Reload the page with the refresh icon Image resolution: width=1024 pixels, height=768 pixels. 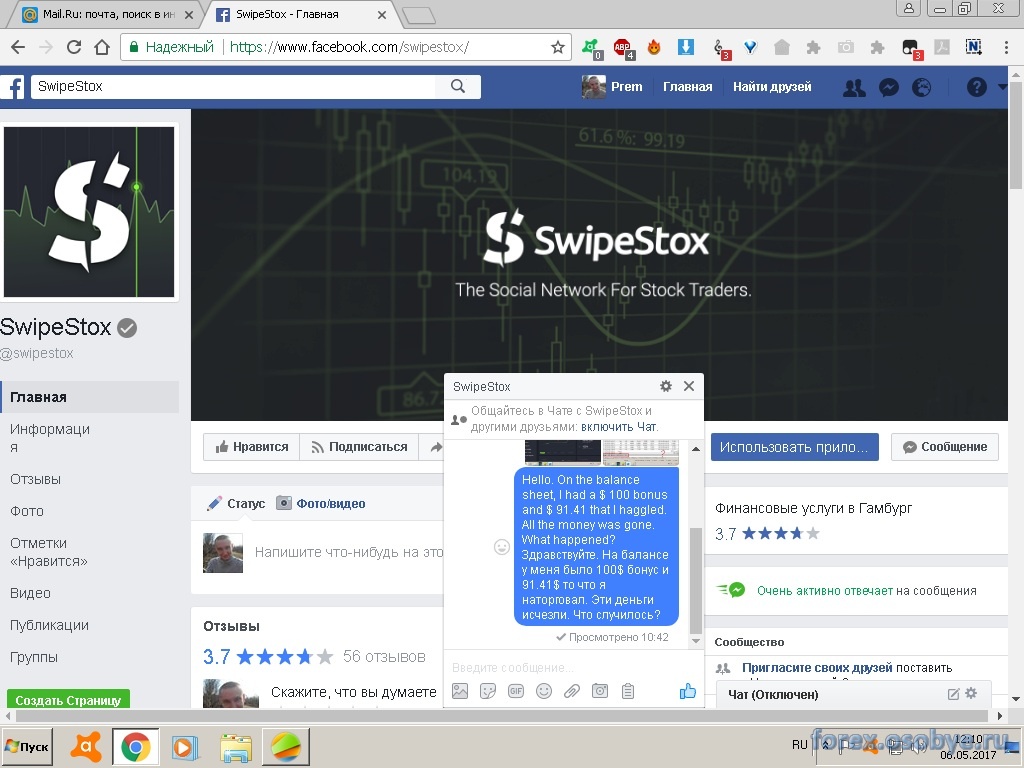click(74, 47)
